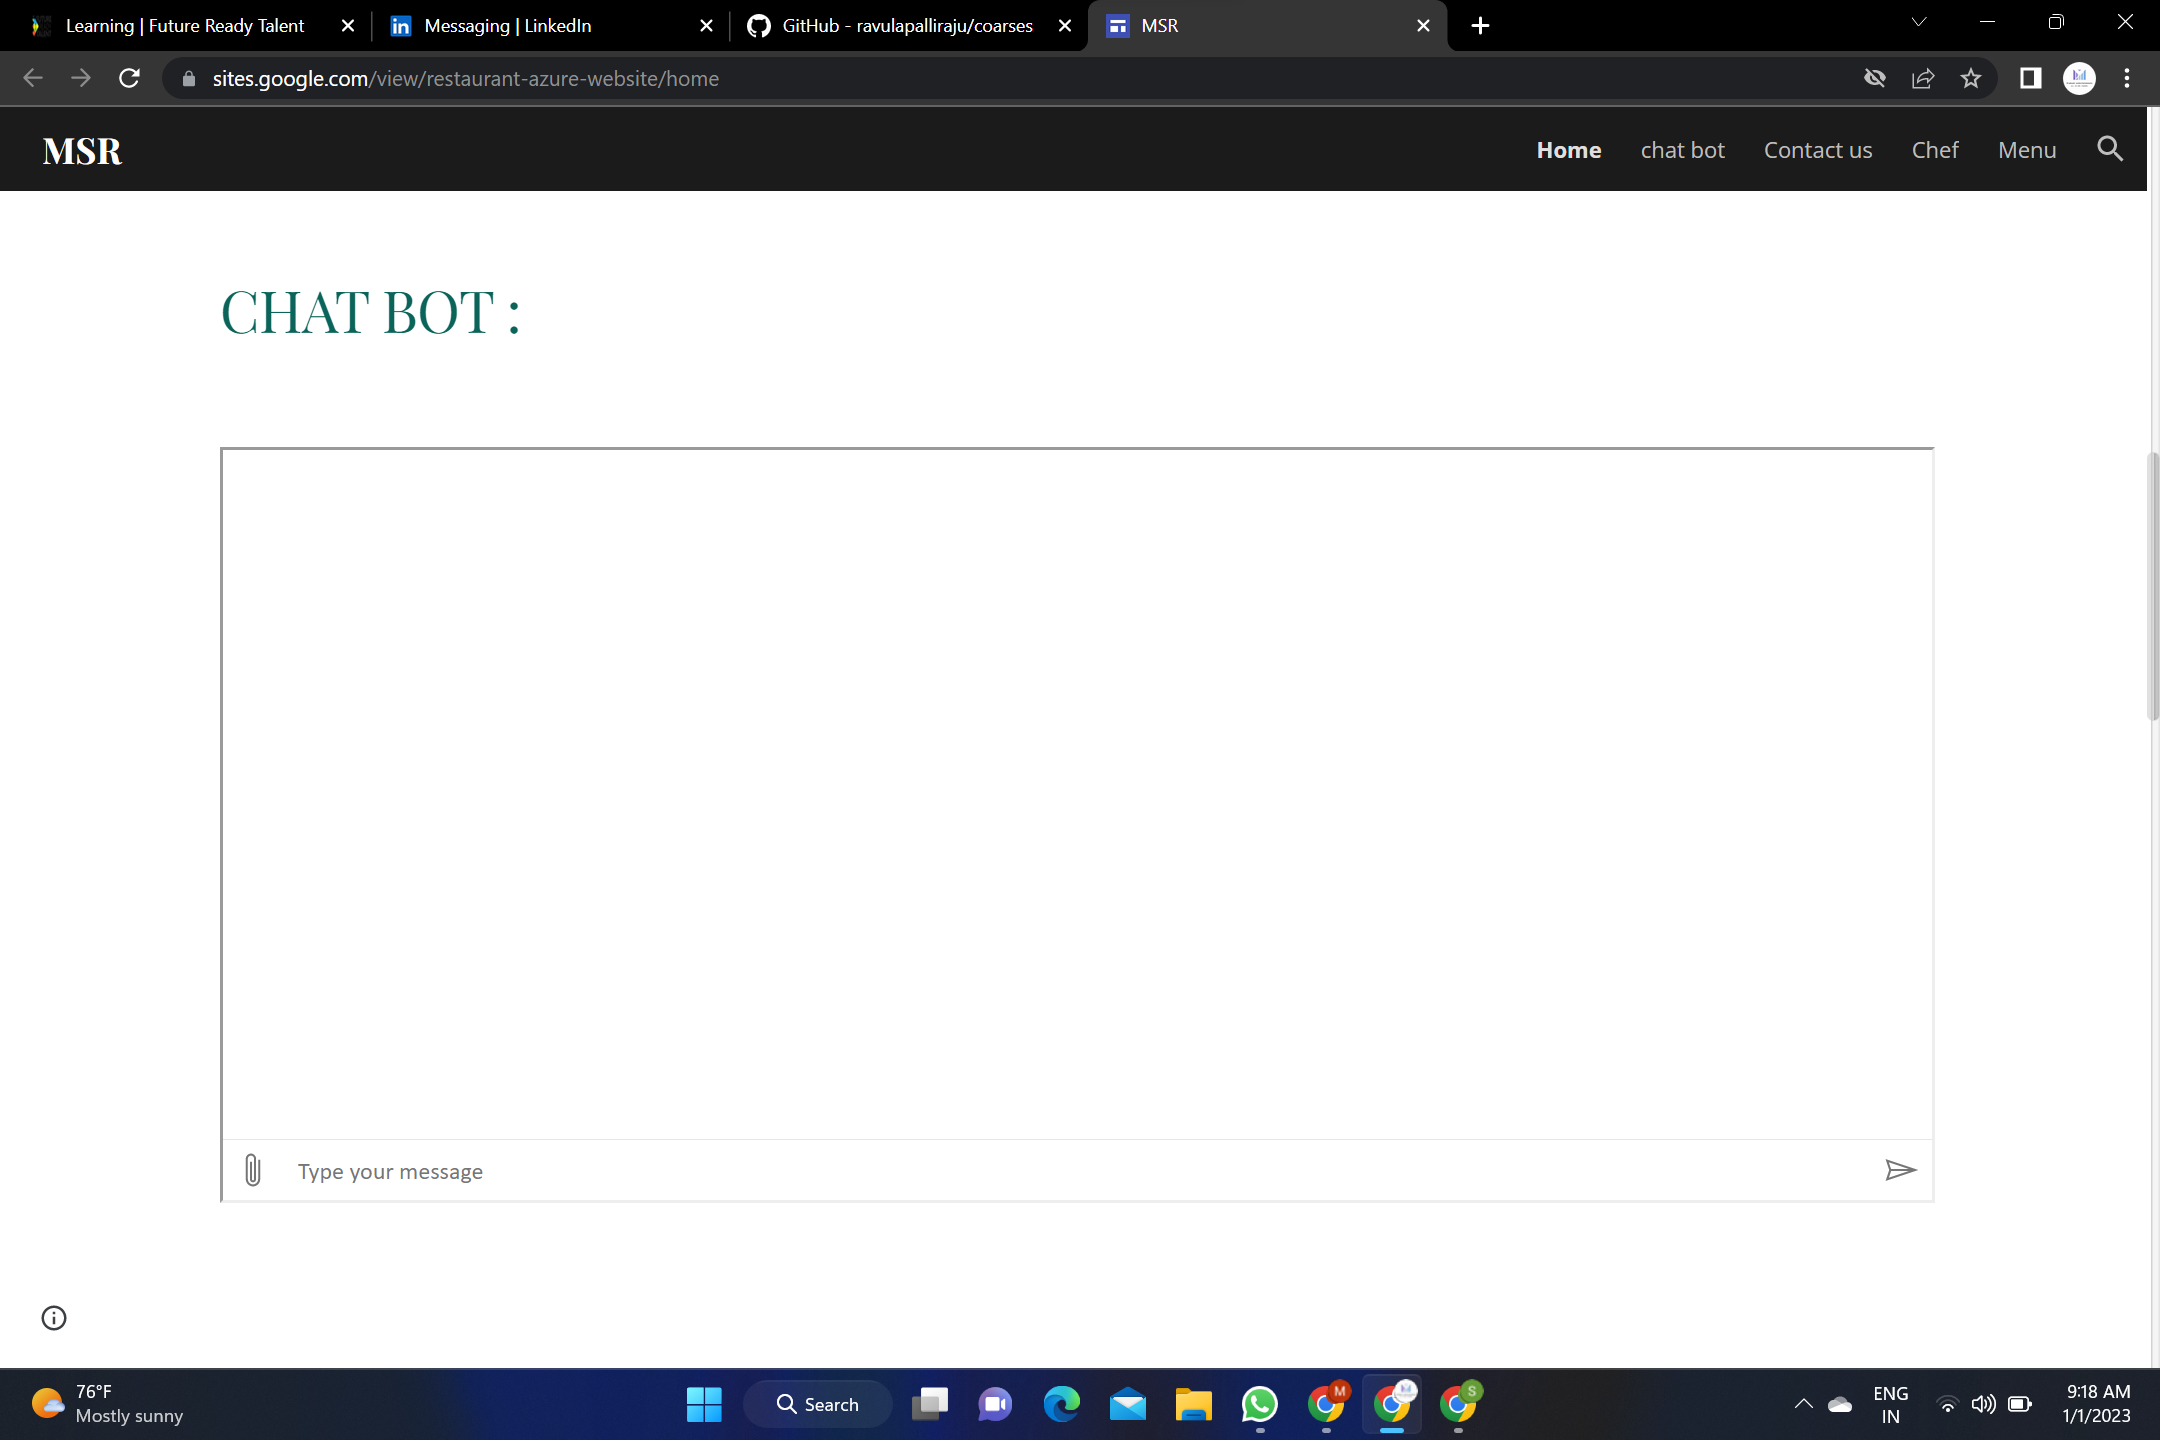Open the Mail app in taskbar
Image resolution: width=2160 pixels, height=1440 pixels.
[1128, 1404]
